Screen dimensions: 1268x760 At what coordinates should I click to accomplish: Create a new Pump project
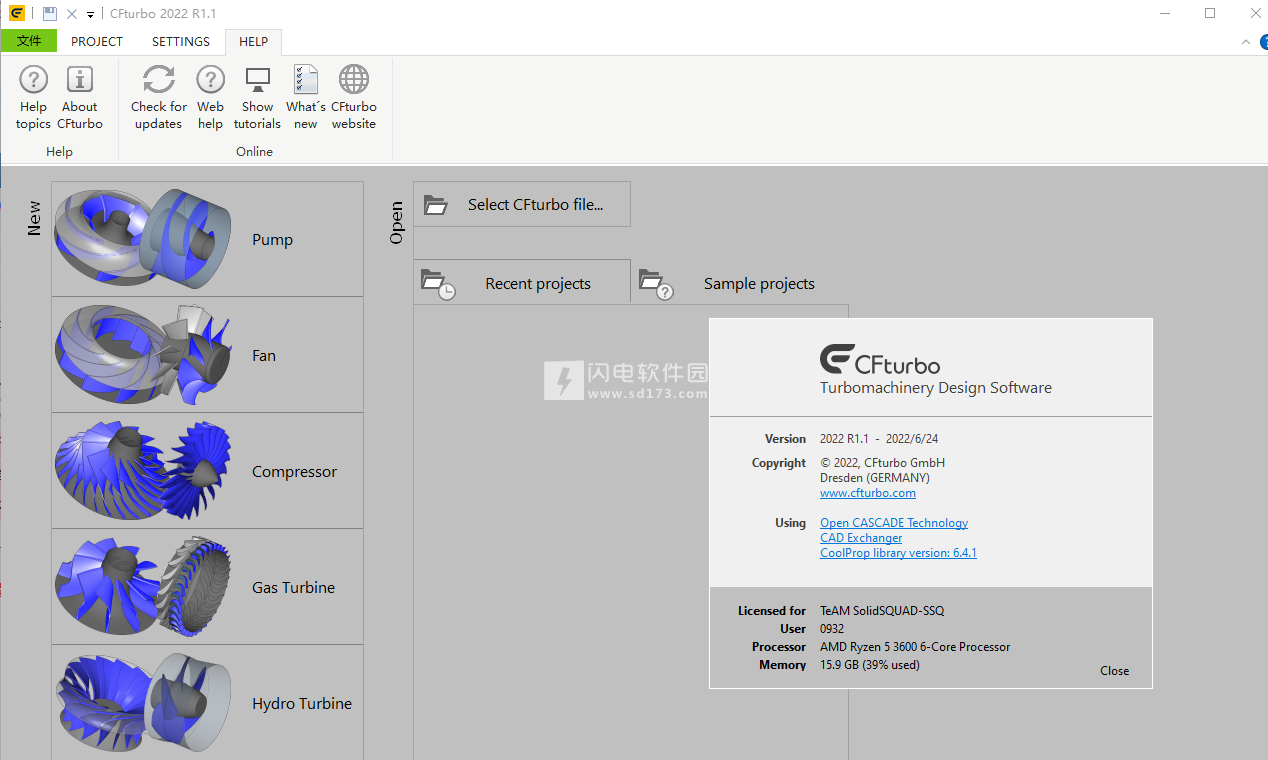coord(207,239)
